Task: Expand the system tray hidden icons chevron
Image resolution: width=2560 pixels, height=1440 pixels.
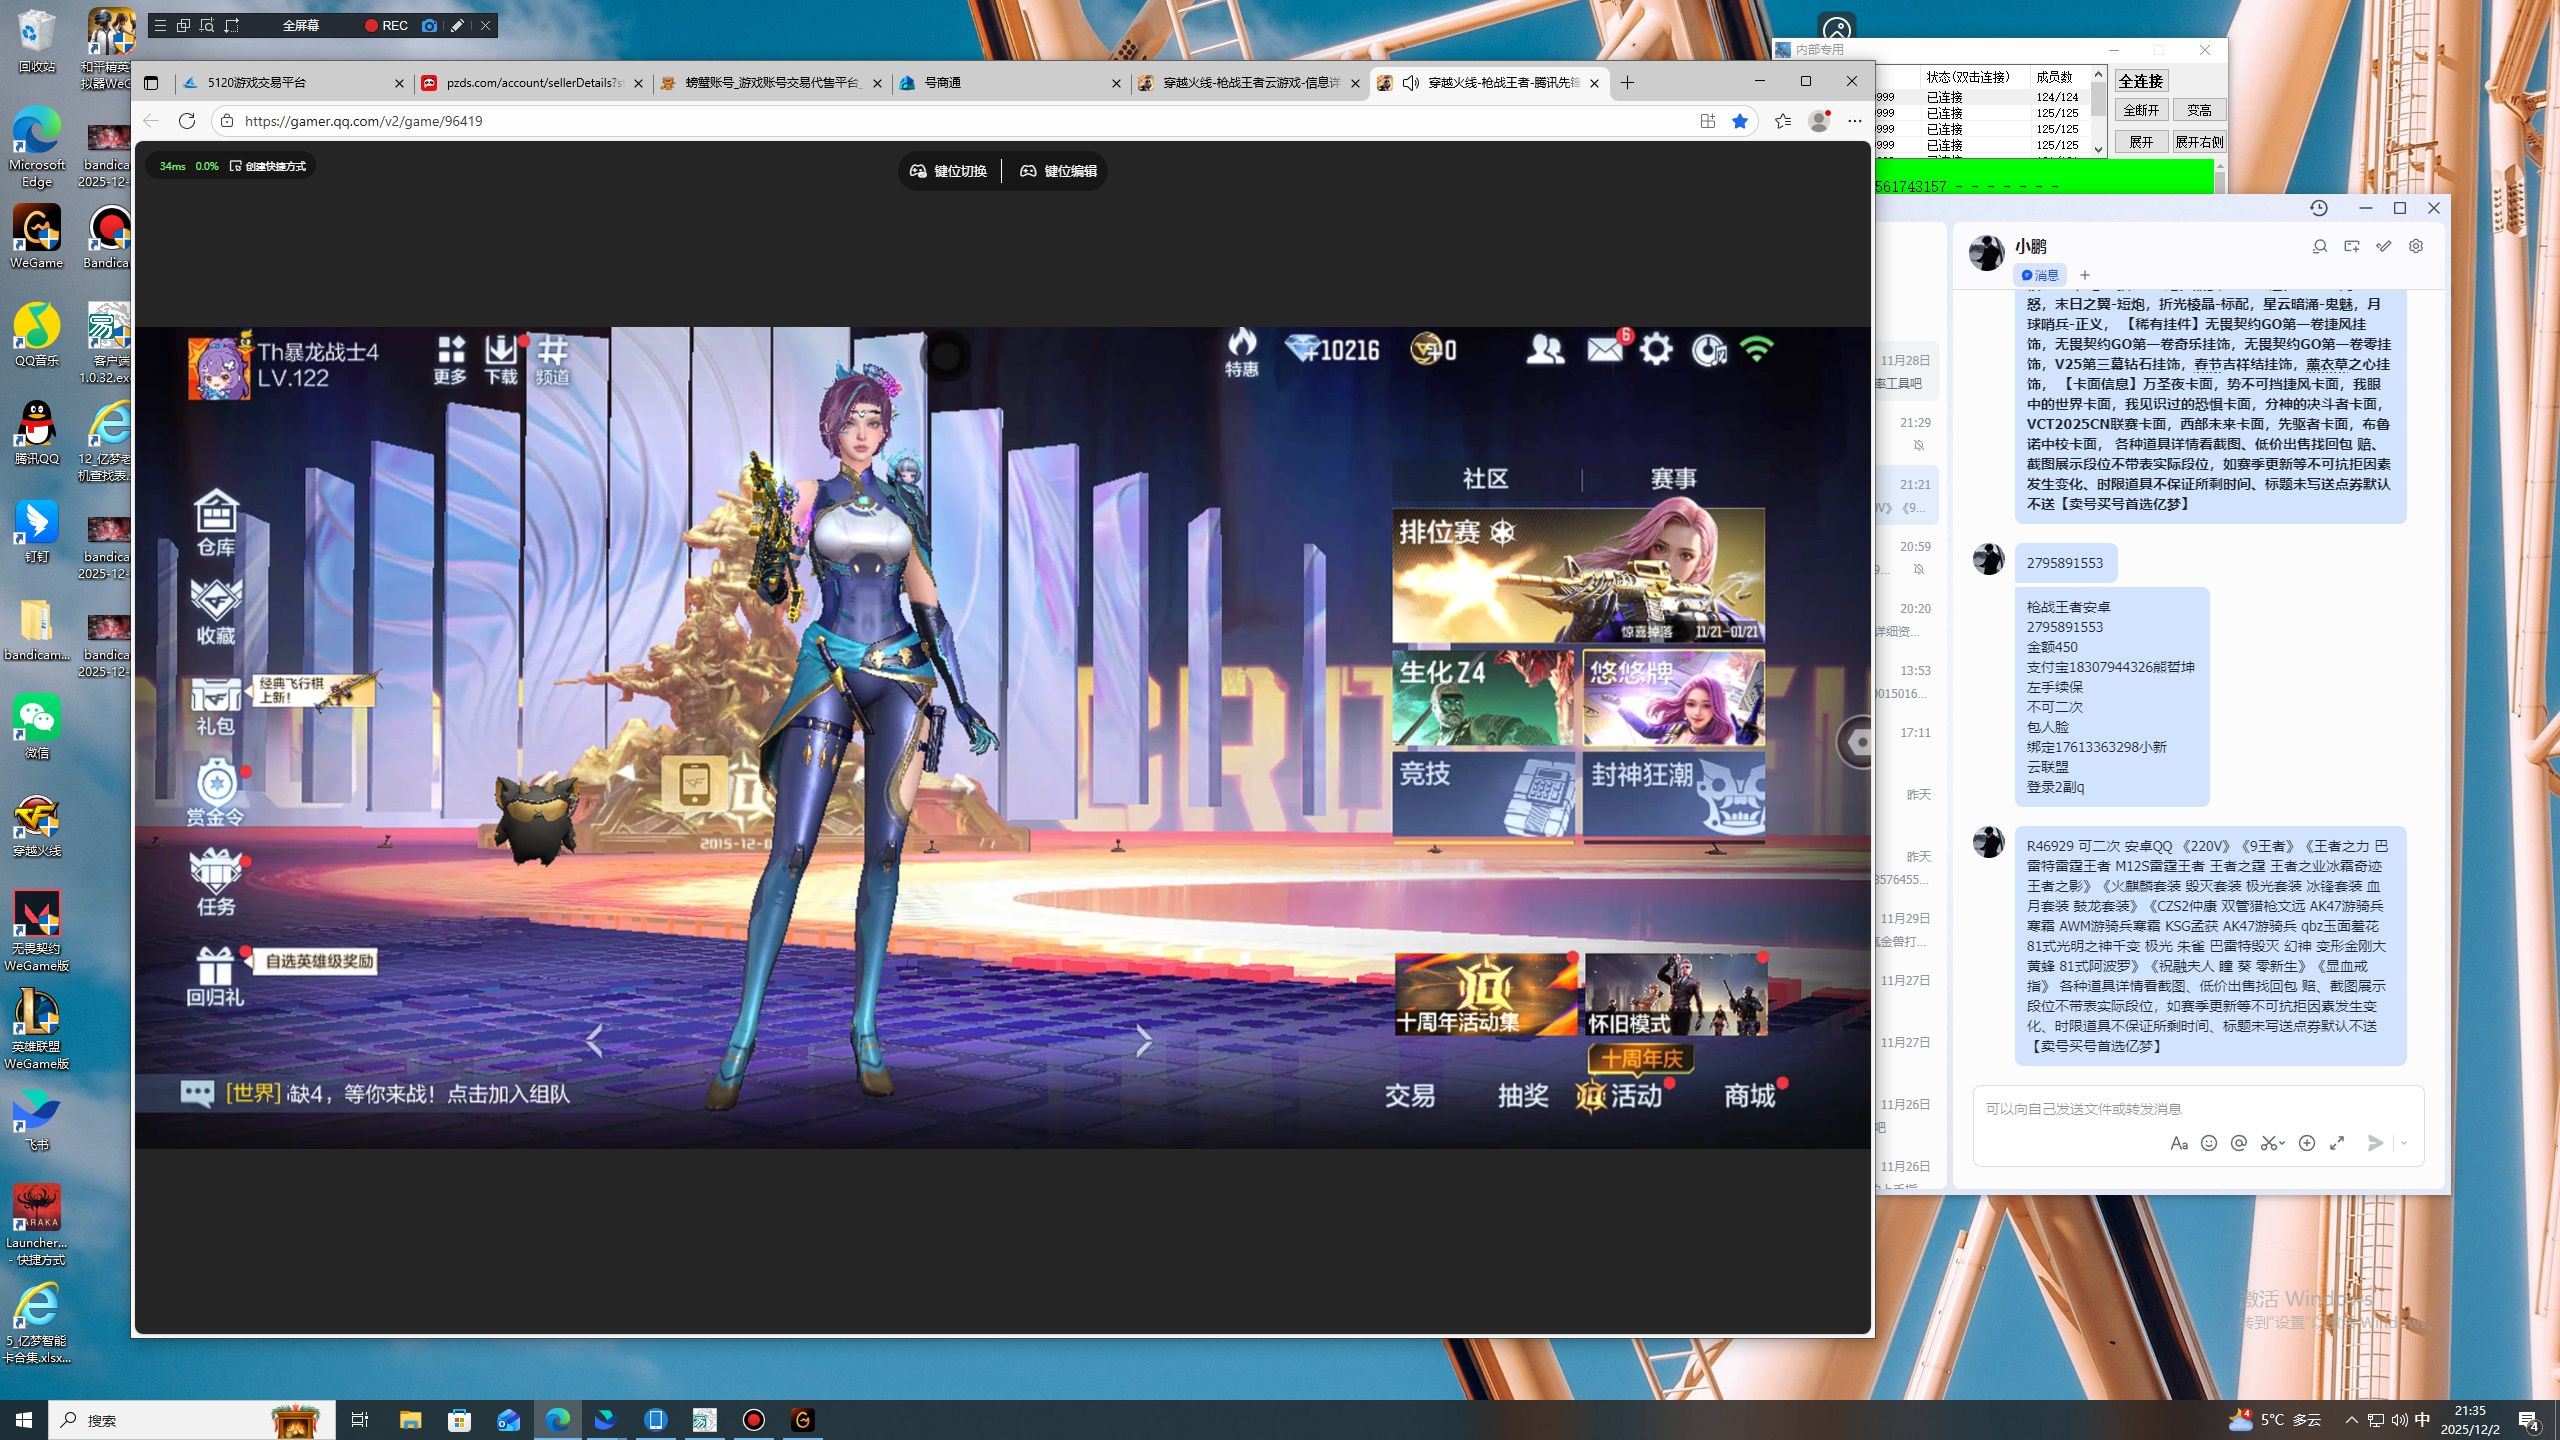Action: click(x=2351, y=1420)
